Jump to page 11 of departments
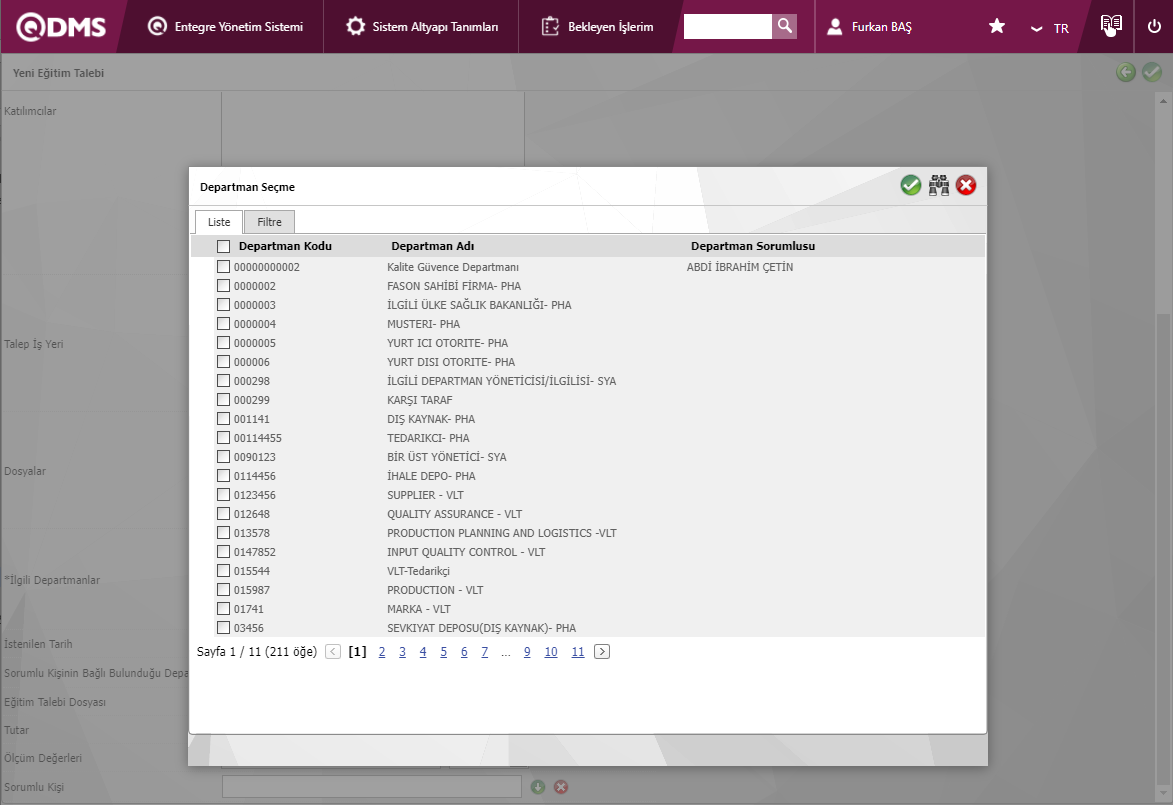Image resolution: width=1173 pixels, height=805 pixels. point(578,652)
